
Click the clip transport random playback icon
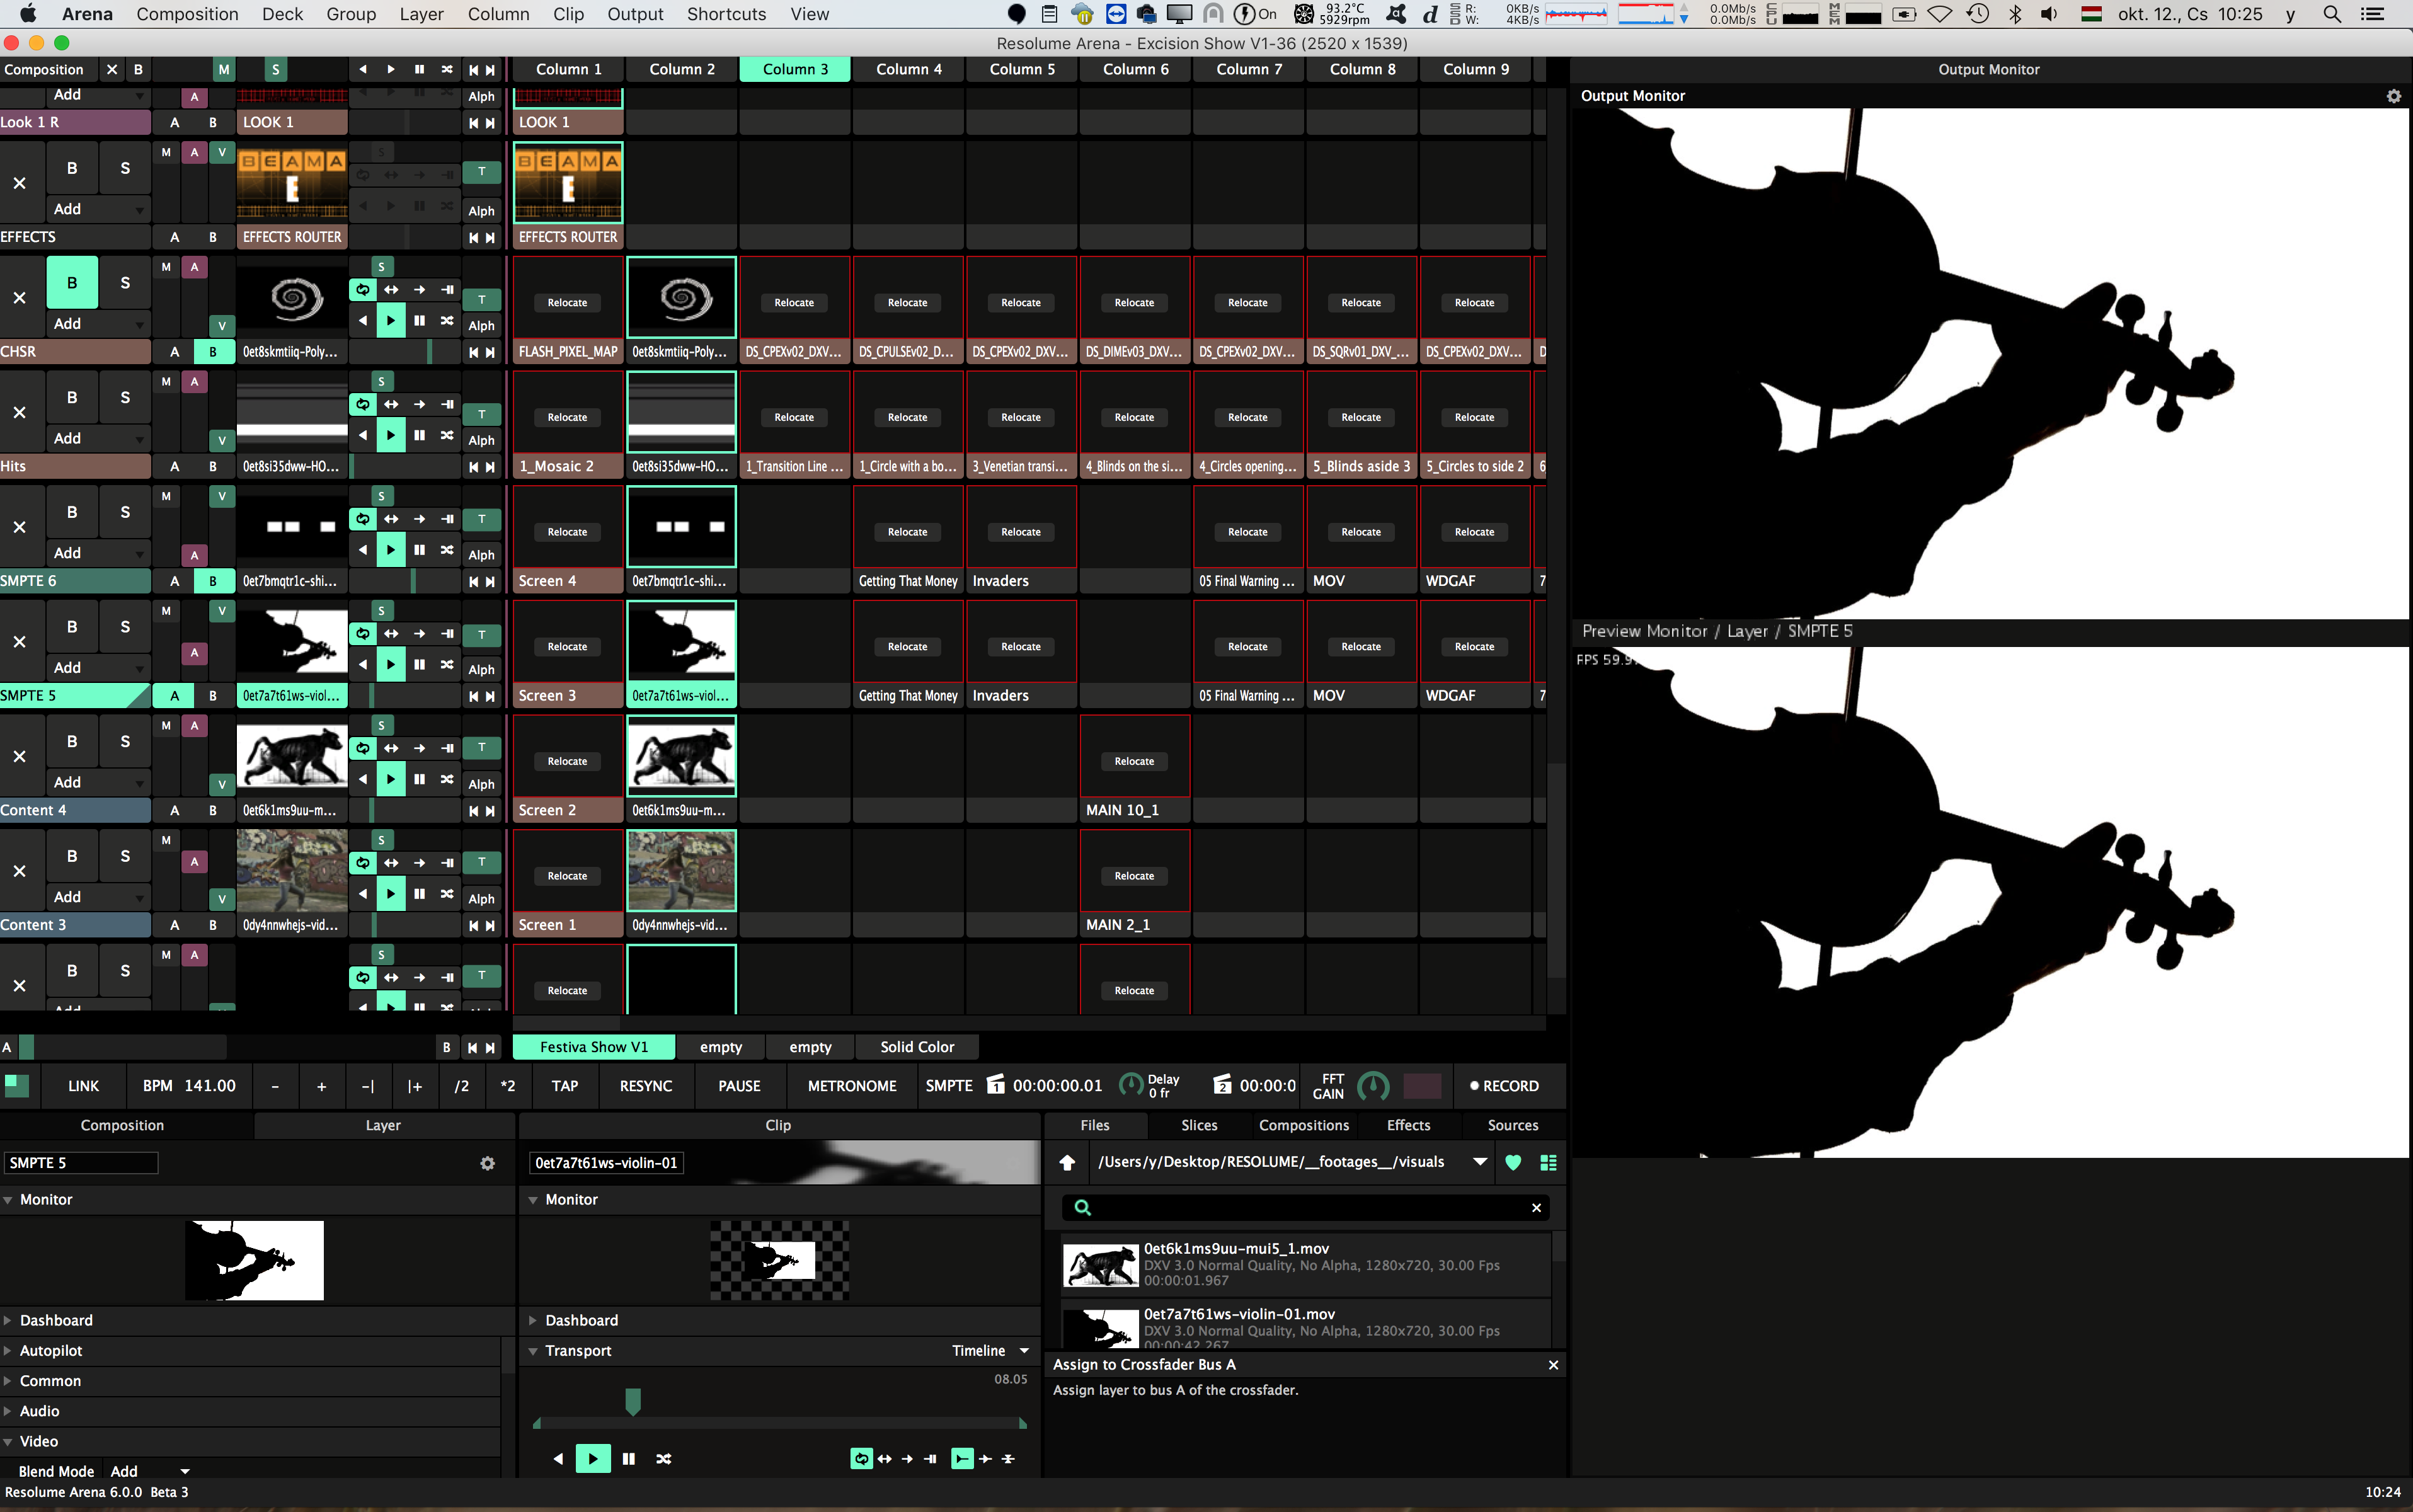click(663, 1459)
